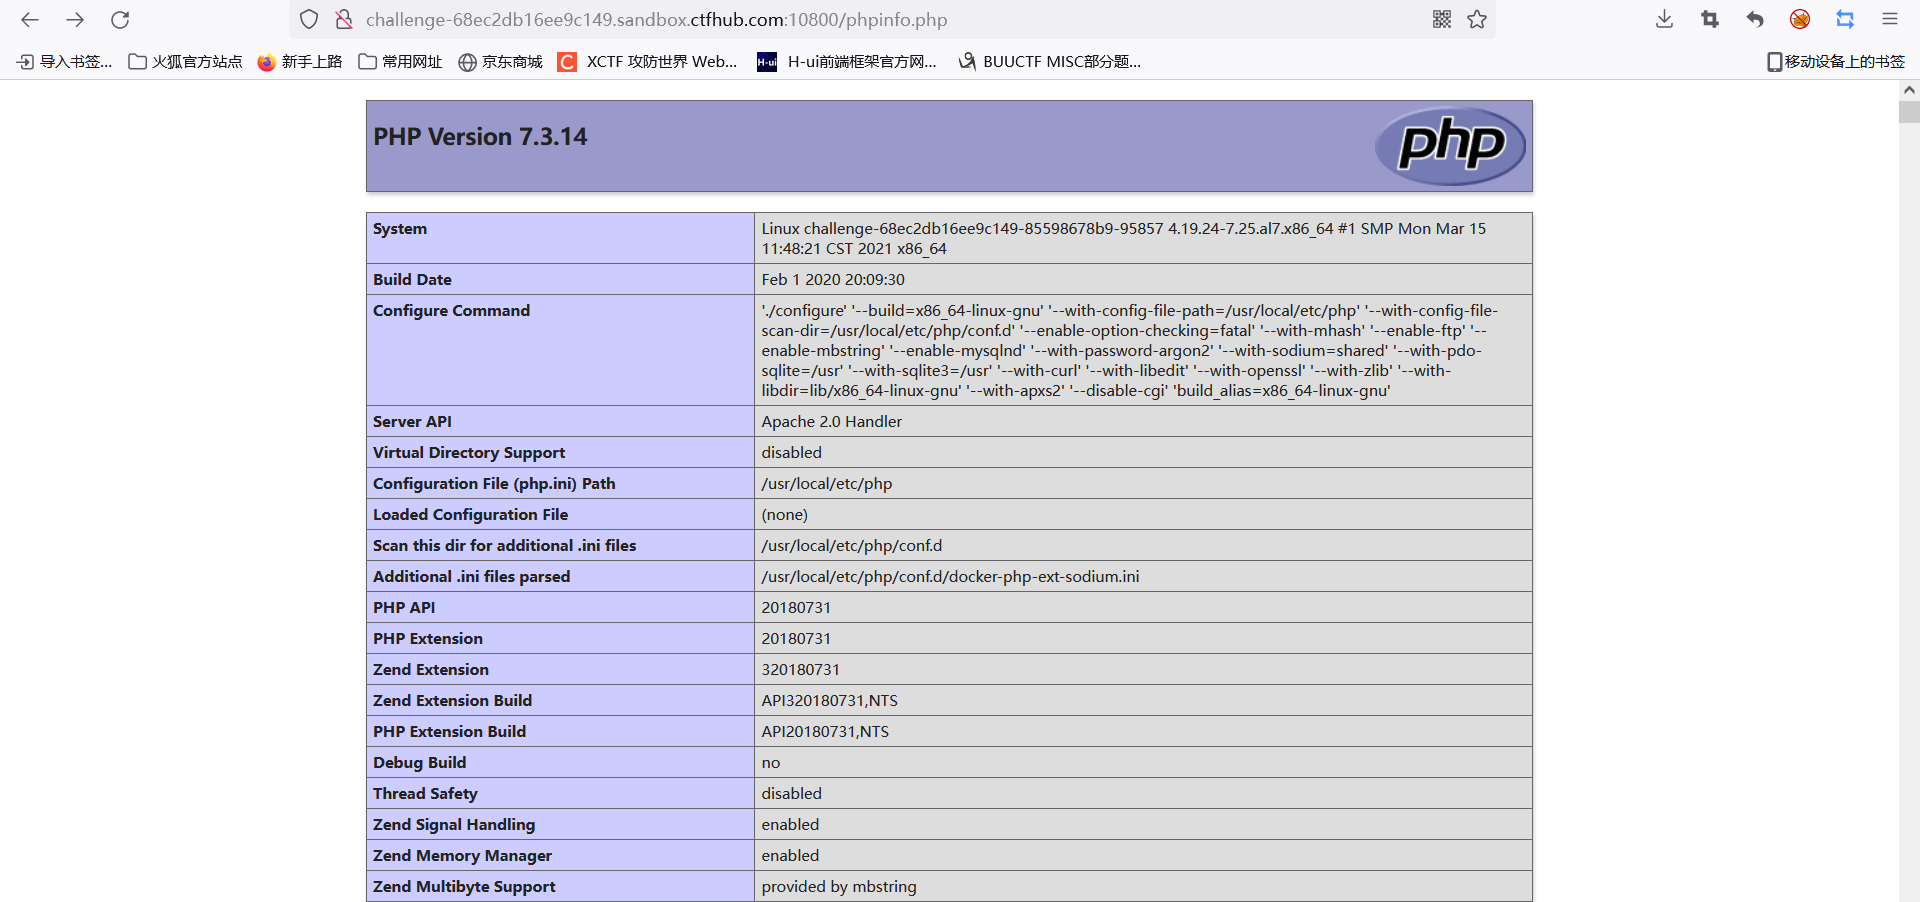Go back to the previous page
The height and width of the screenshot is (902, 1920).
[29, 19]
